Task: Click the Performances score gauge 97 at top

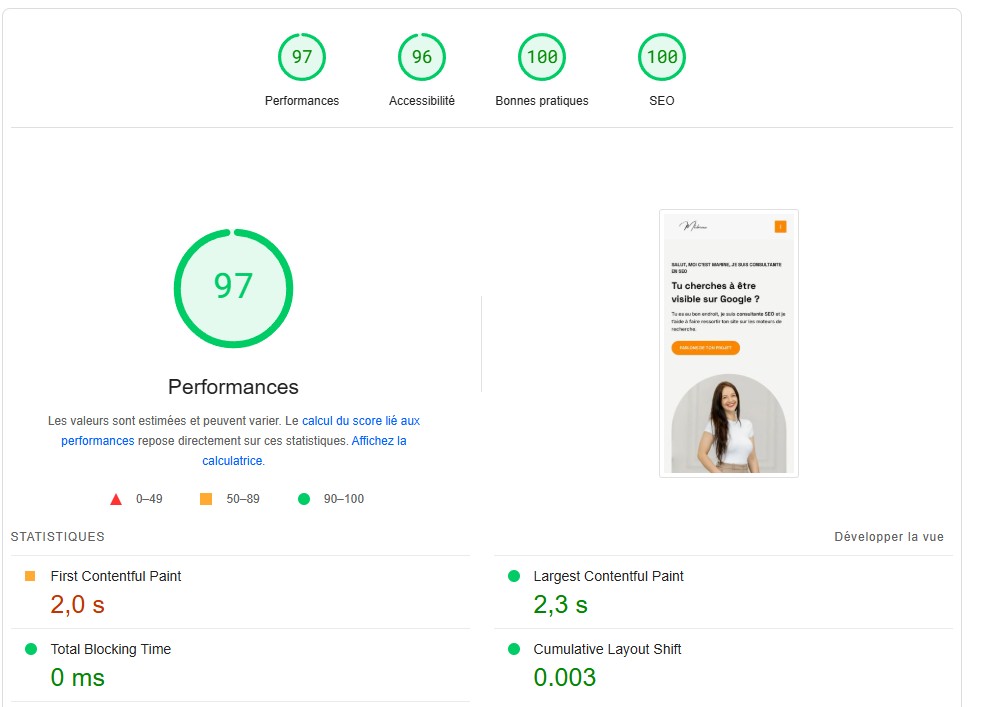Action: (302, 57)
